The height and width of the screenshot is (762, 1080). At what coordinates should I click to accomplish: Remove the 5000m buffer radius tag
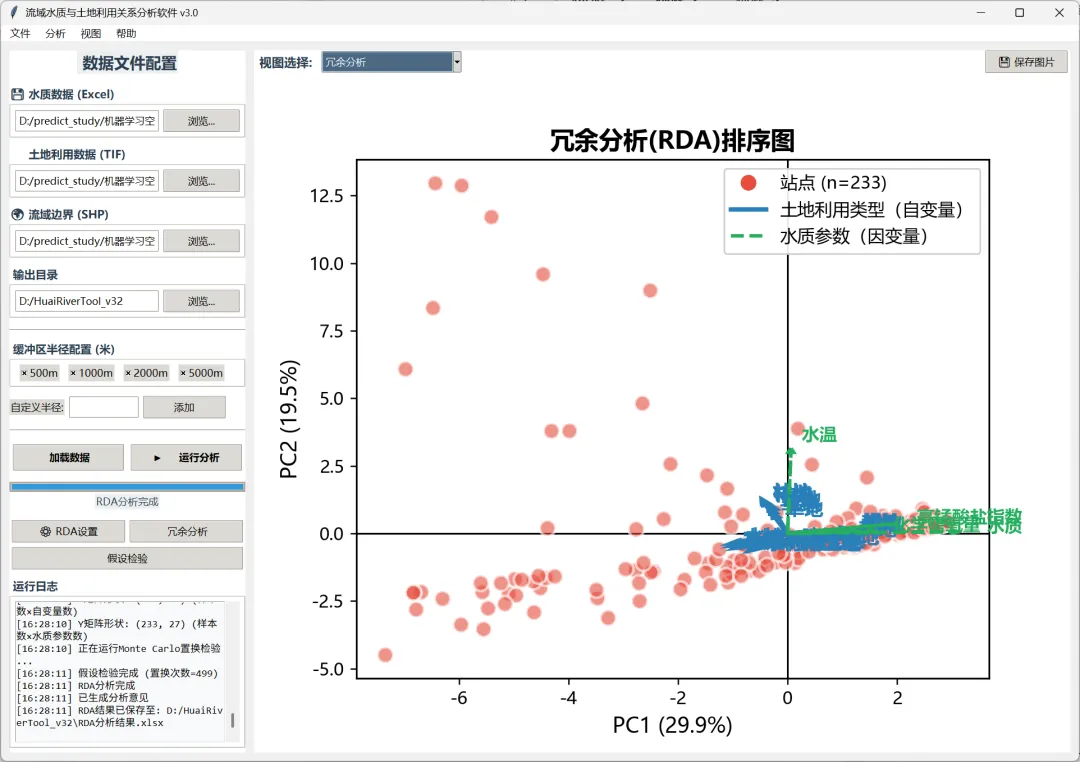pos(183,373)
